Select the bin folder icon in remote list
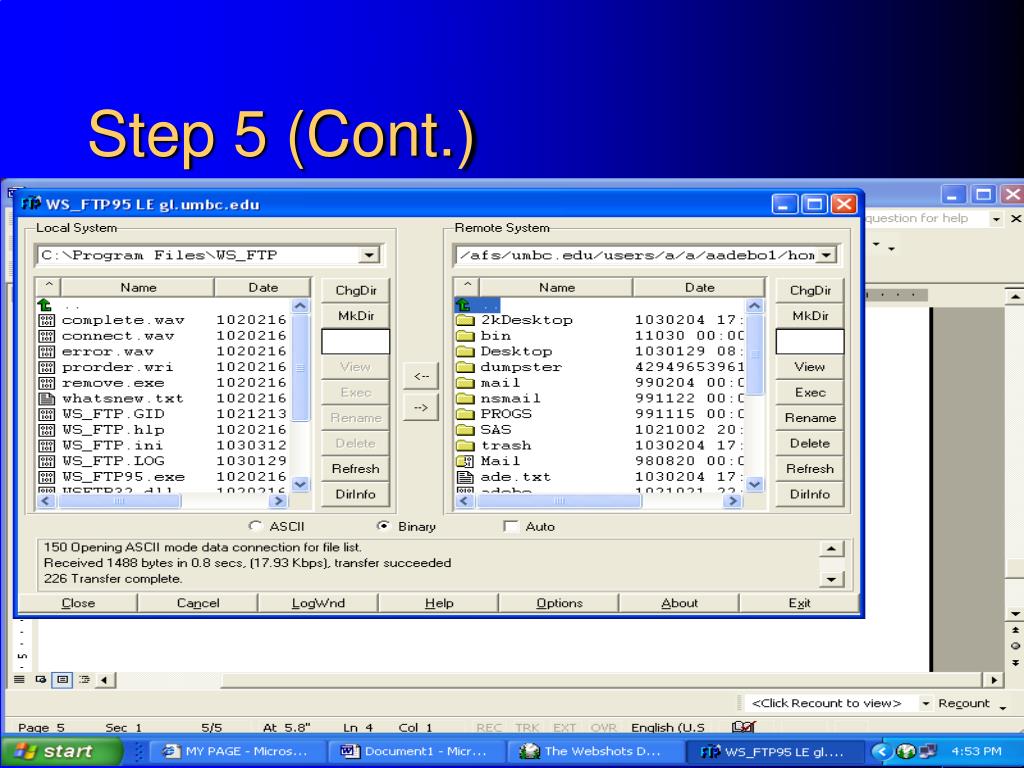 tap(465, 336)
